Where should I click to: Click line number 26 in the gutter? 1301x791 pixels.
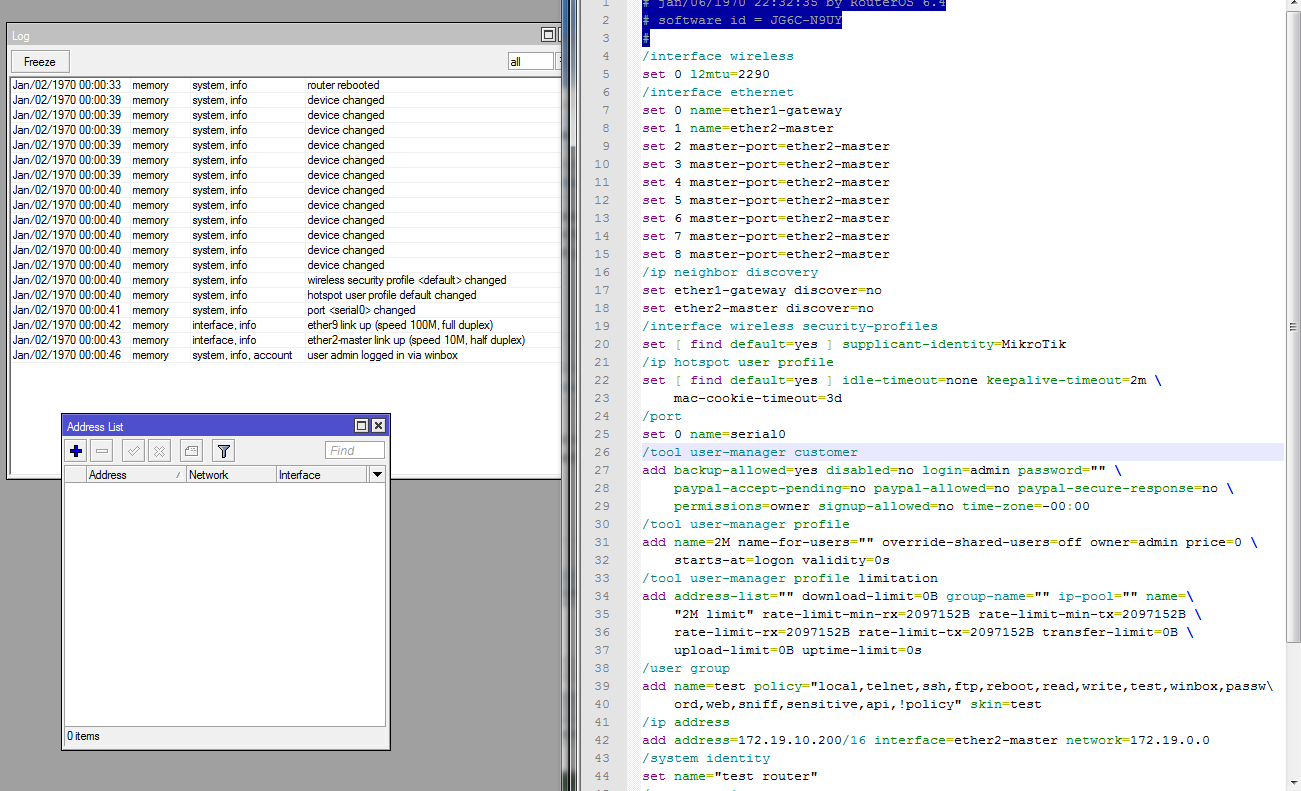[603, 452]
